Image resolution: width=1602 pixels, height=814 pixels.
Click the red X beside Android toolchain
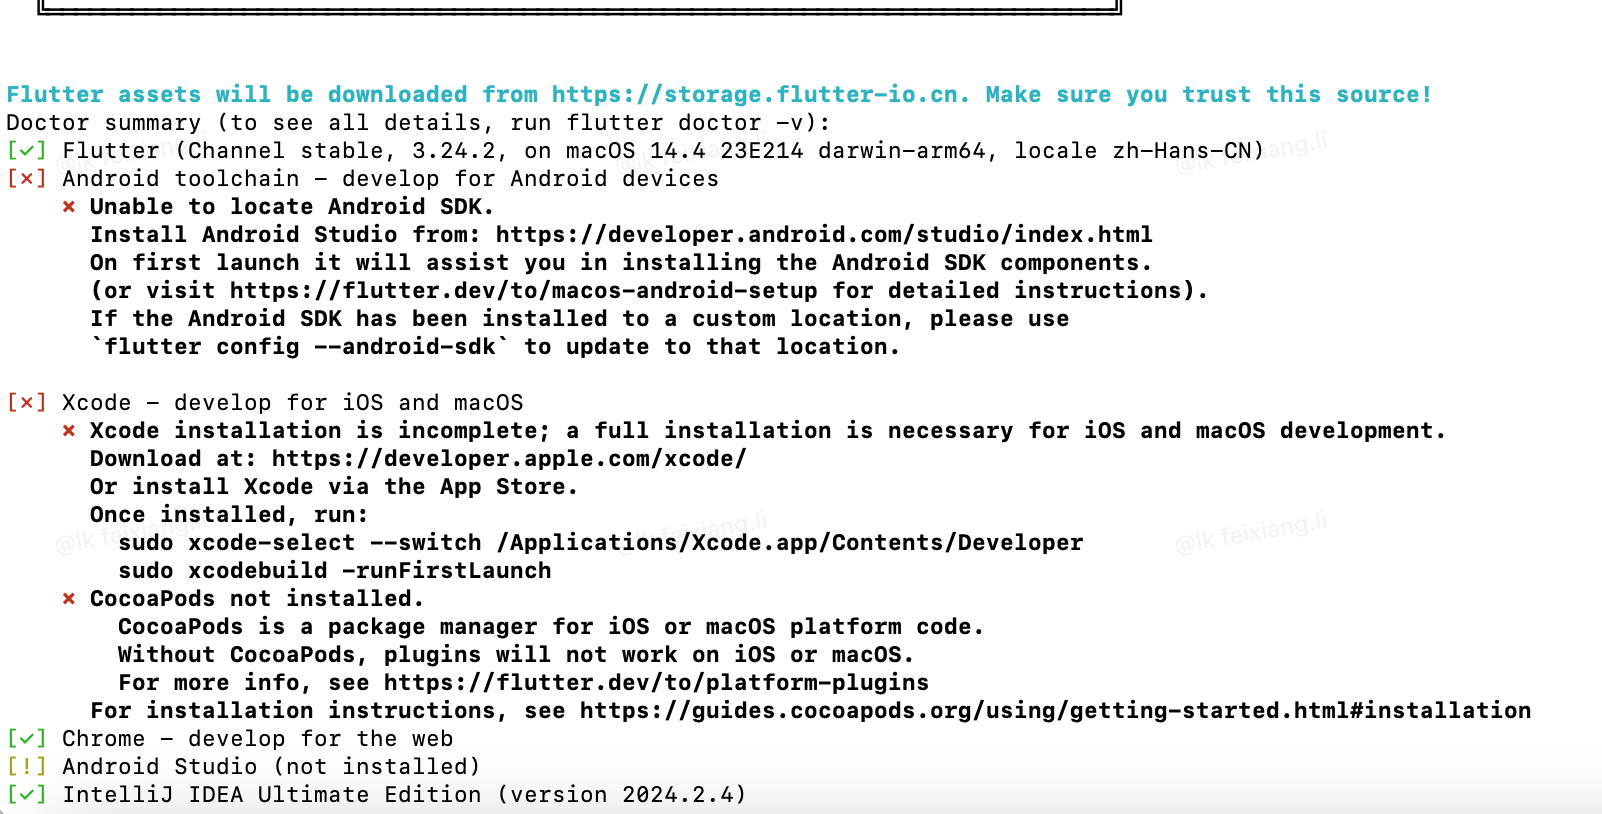27,179
